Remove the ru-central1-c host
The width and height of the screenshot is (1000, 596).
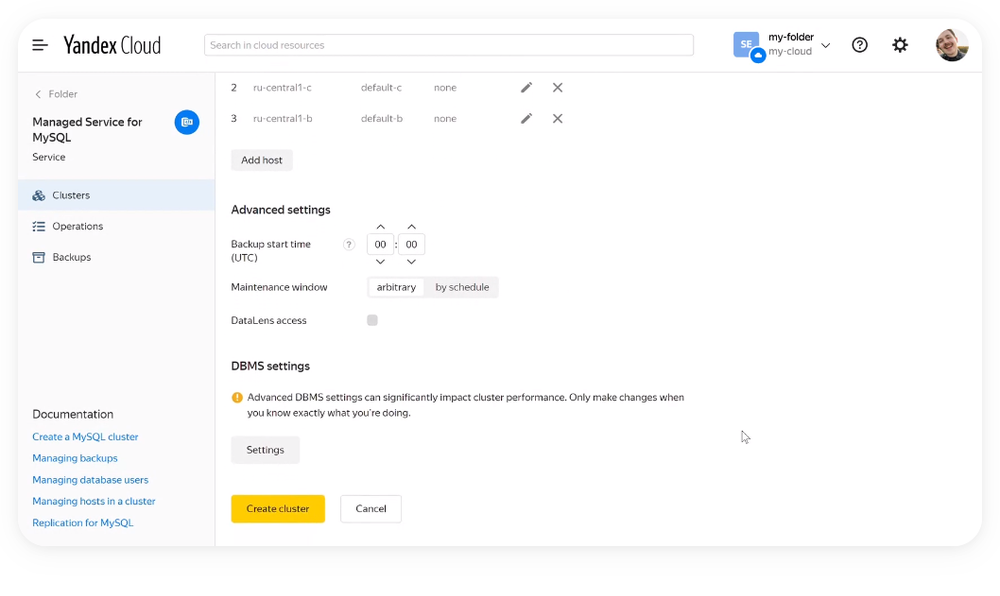click(557, 87)
